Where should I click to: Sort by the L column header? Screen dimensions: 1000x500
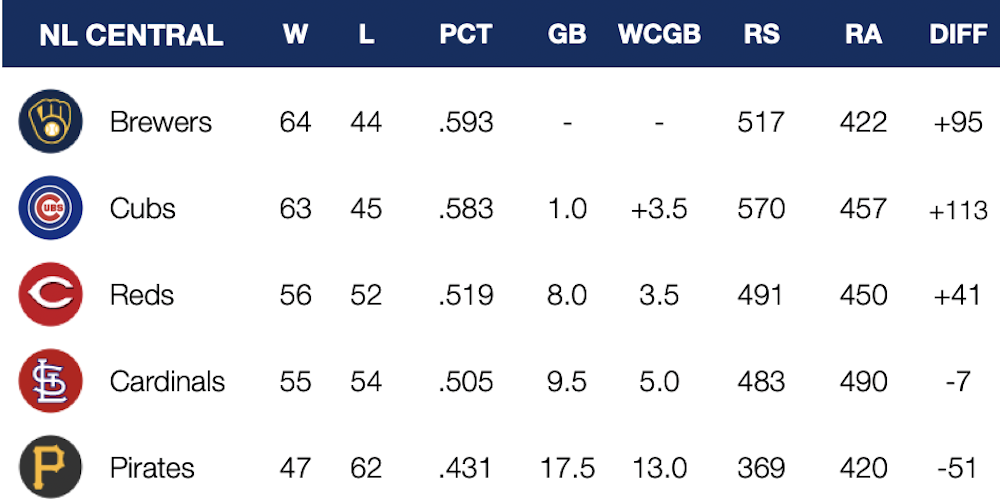(366, 35)
